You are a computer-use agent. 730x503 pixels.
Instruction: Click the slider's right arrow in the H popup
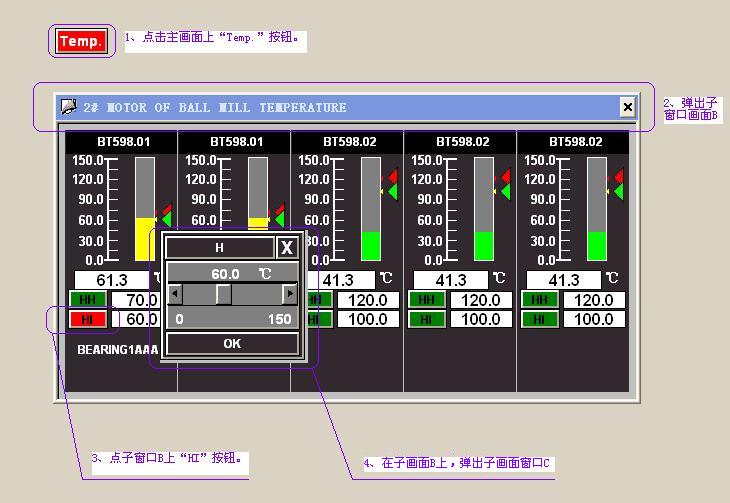(x=290, y=294)
